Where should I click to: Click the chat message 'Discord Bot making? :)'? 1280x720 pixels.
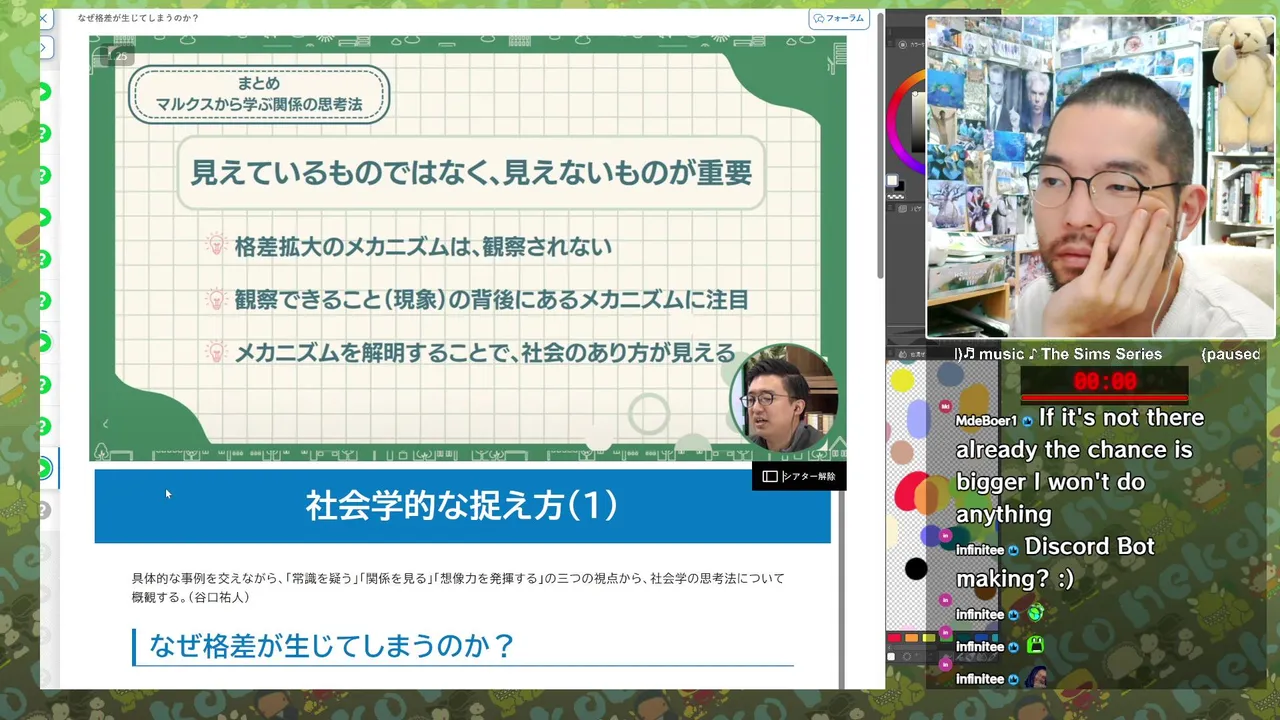point(1055,562)
